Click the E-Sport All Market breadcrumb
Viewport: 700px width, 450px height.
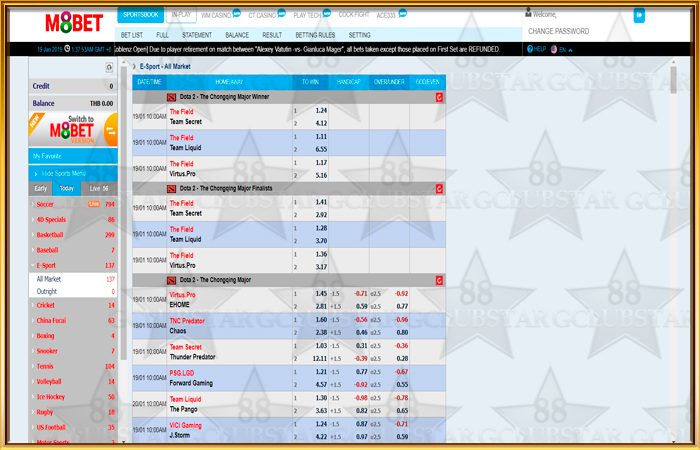165,67
